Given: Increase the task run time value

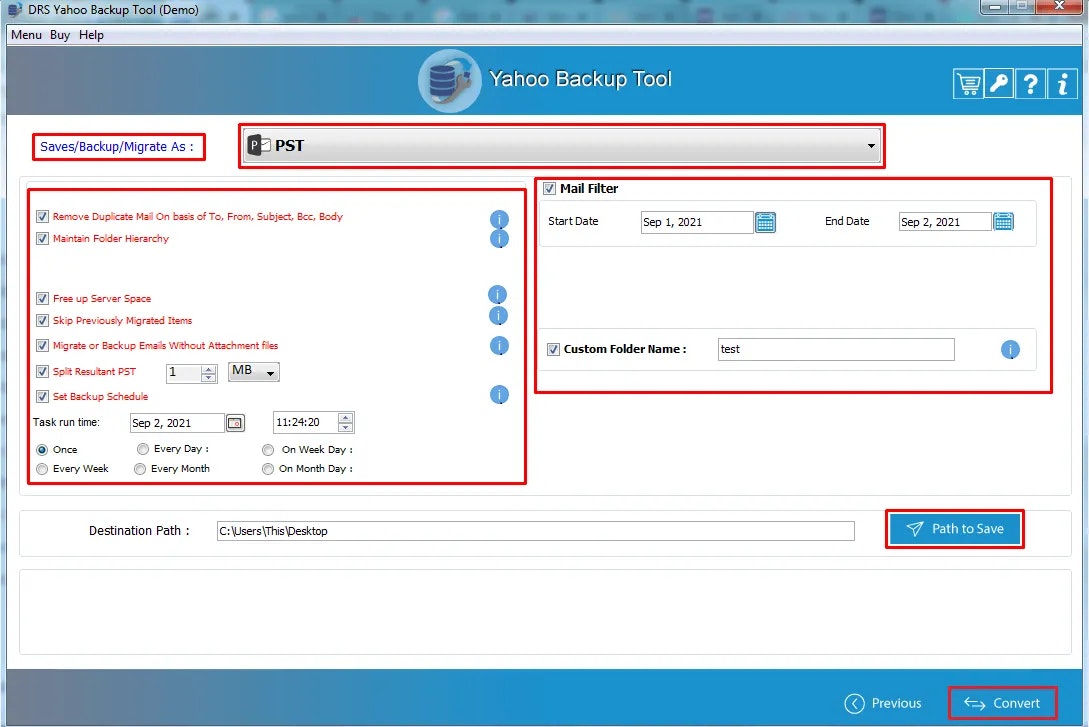Looking at the screenshot, I should (345, 418).
